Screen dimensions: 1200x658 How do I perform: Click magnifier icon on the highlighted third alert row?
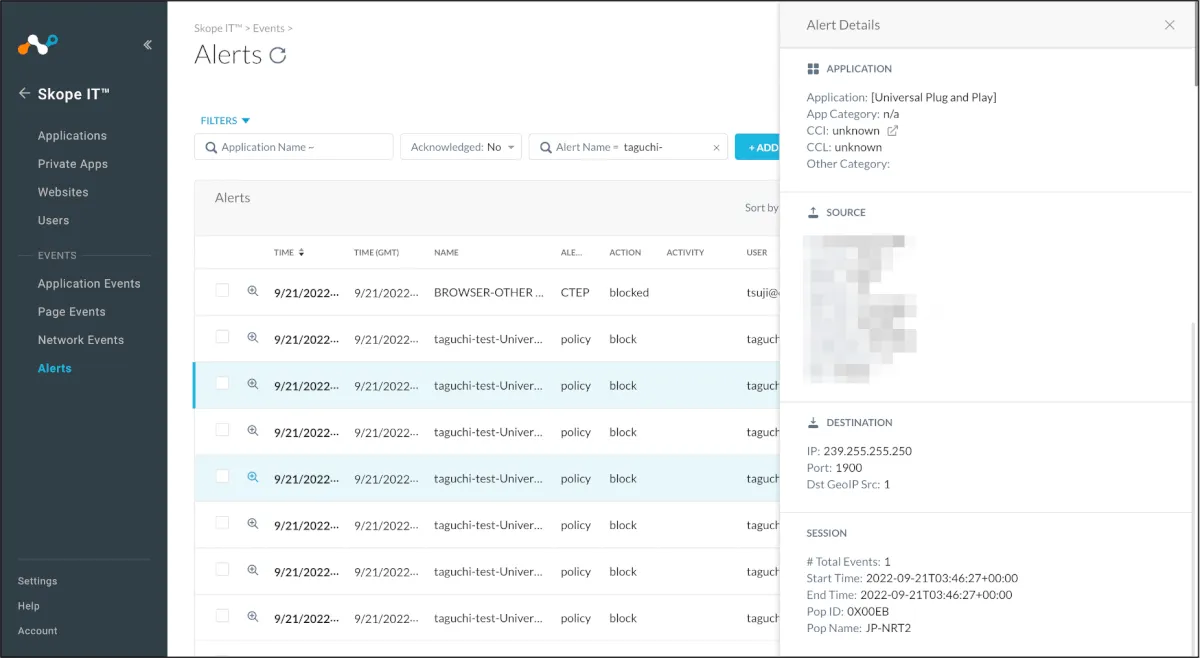(253, 384)
